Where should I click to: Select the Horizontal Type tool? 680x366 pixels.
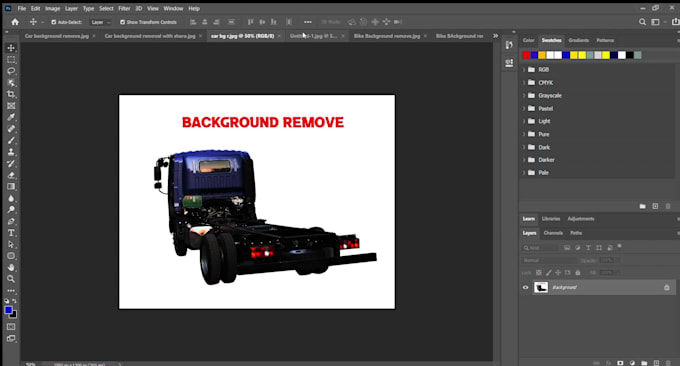coord(11,233)
